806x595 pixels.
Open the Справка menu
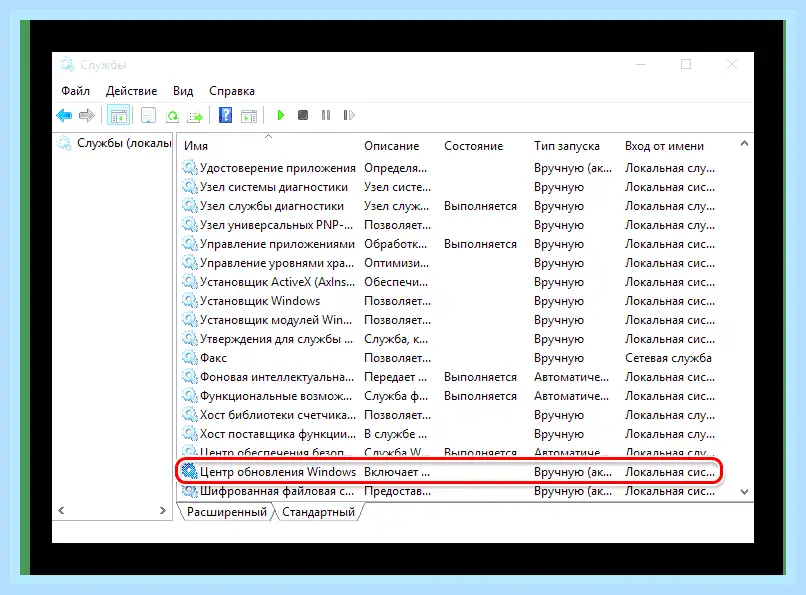click(x=232, y=91)
